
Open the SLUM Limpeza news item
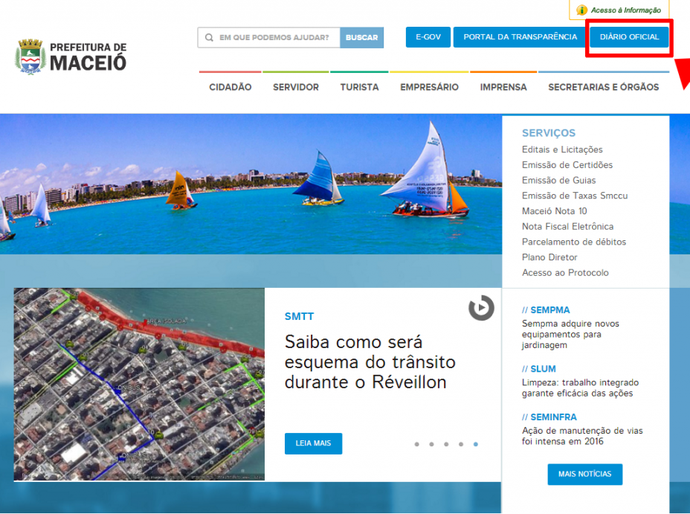coord(580,388)
